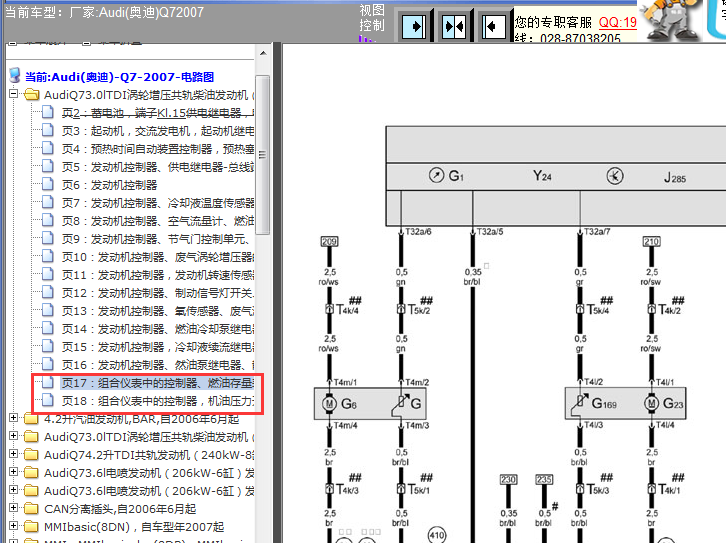Click the G23 motor symbol

(x=651, y=403)
